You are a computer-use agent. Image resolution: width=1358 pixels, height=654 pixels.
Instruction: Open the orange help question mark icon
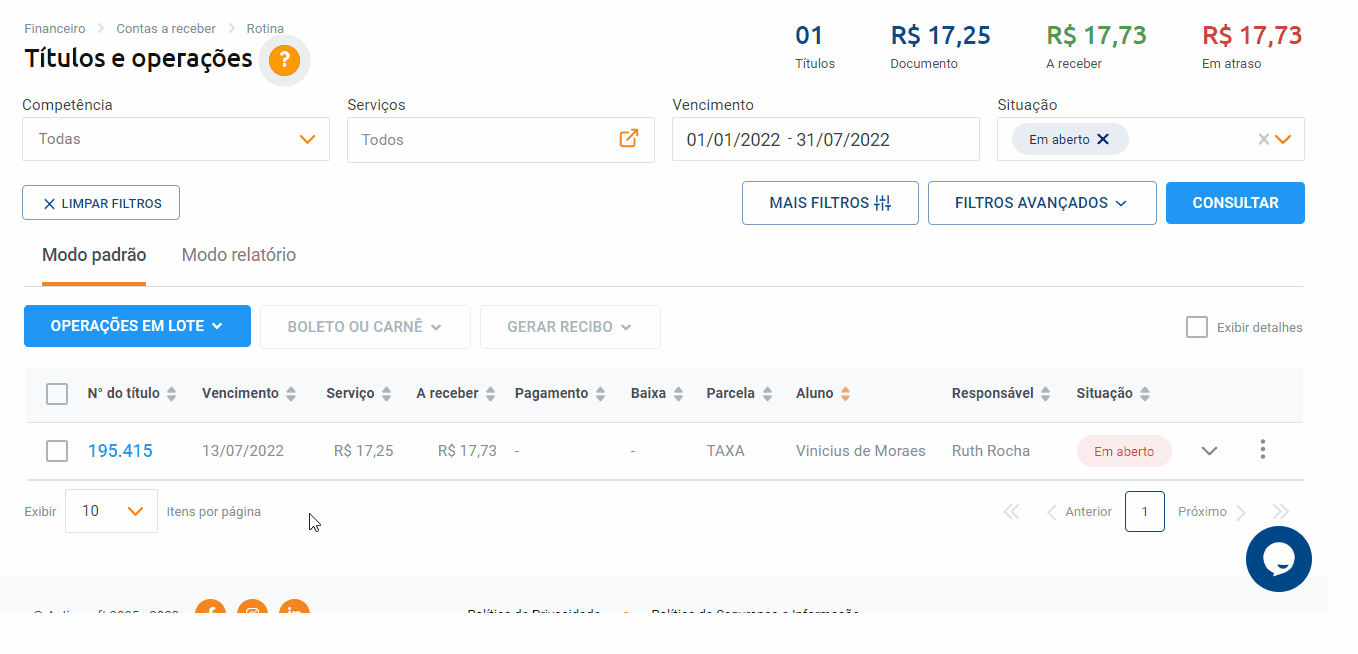click(284, 60)
